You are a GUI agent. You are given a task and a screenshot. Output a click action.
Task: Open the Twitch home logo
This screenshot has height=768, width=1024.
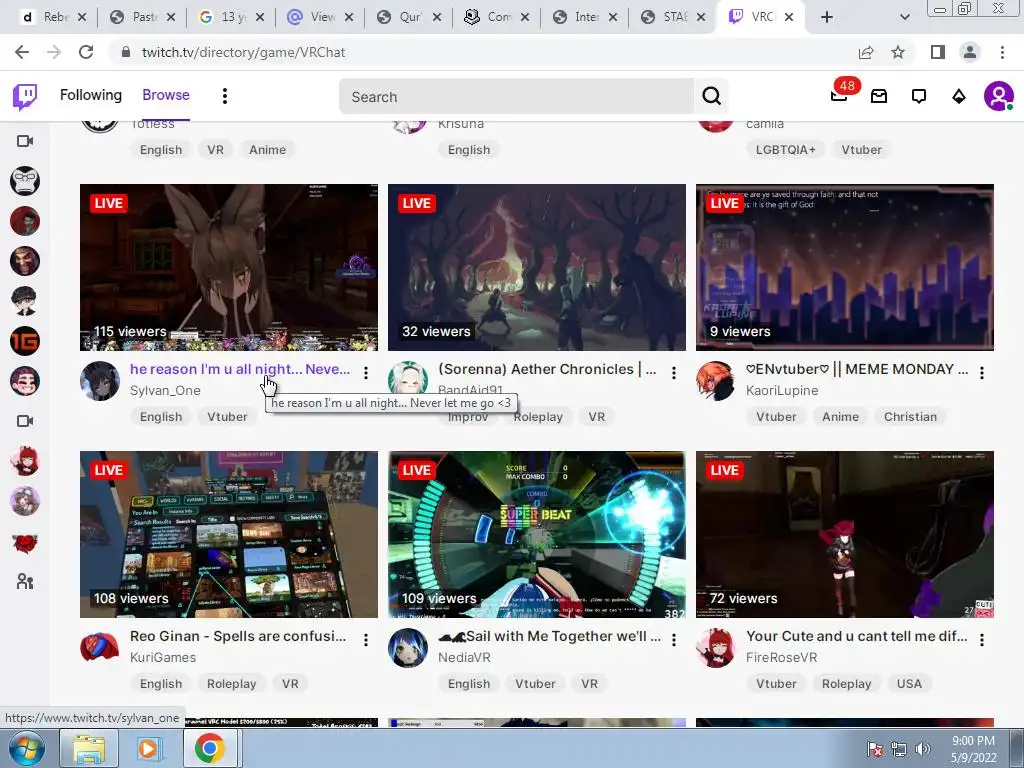tap(25, 97)
